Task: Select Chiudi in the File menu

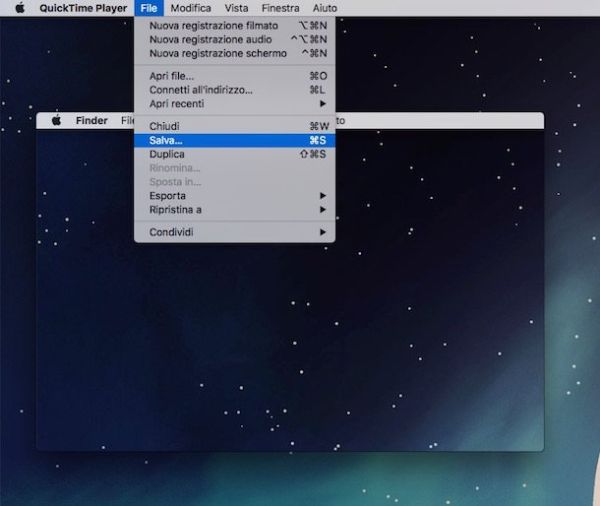Action: pyautogui.click(x=164, y=126)
